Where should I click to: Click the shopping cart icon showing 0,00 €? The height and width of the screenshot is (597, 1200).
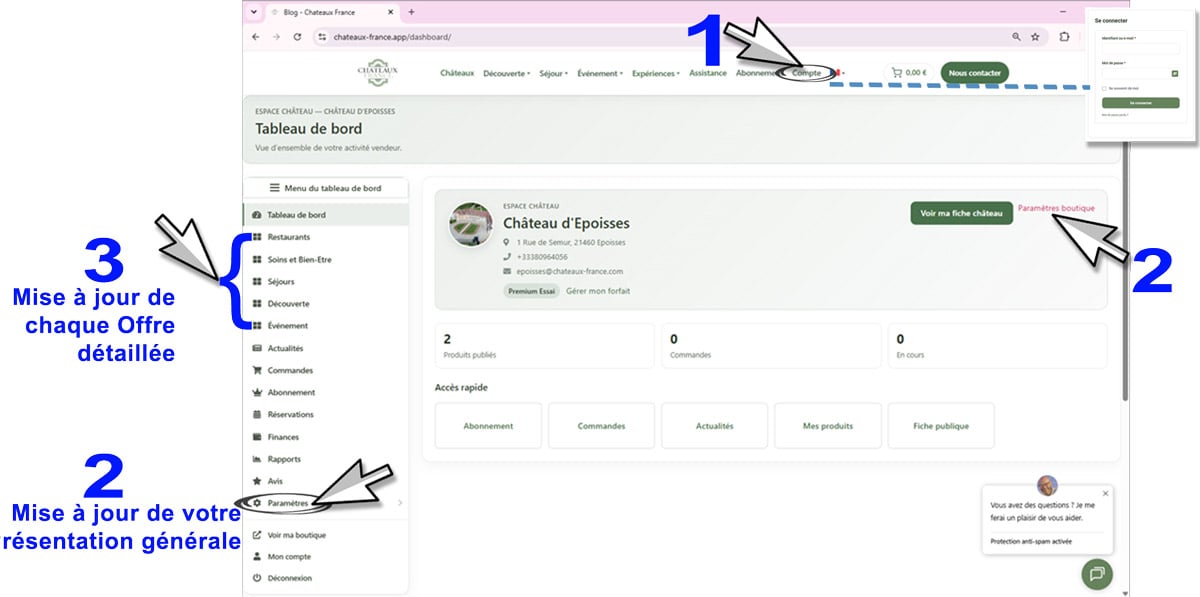(x=896, y=72)
